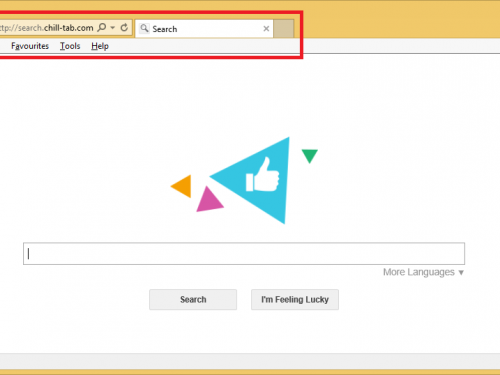
Task: Open the Favourites menu
Action: tap(30, 46)
